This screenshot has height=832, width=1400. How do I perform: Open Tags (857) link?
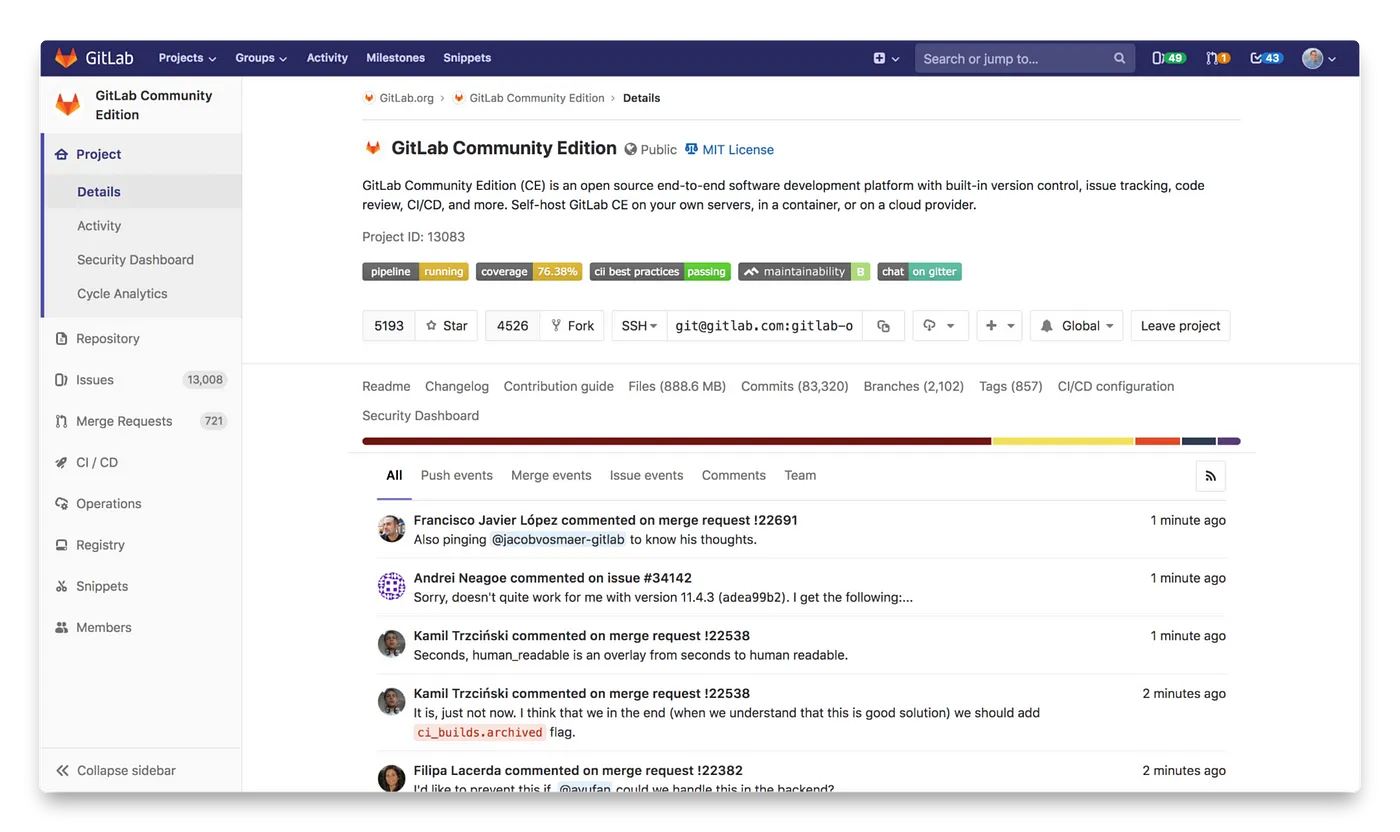[x=1011, y=386]
